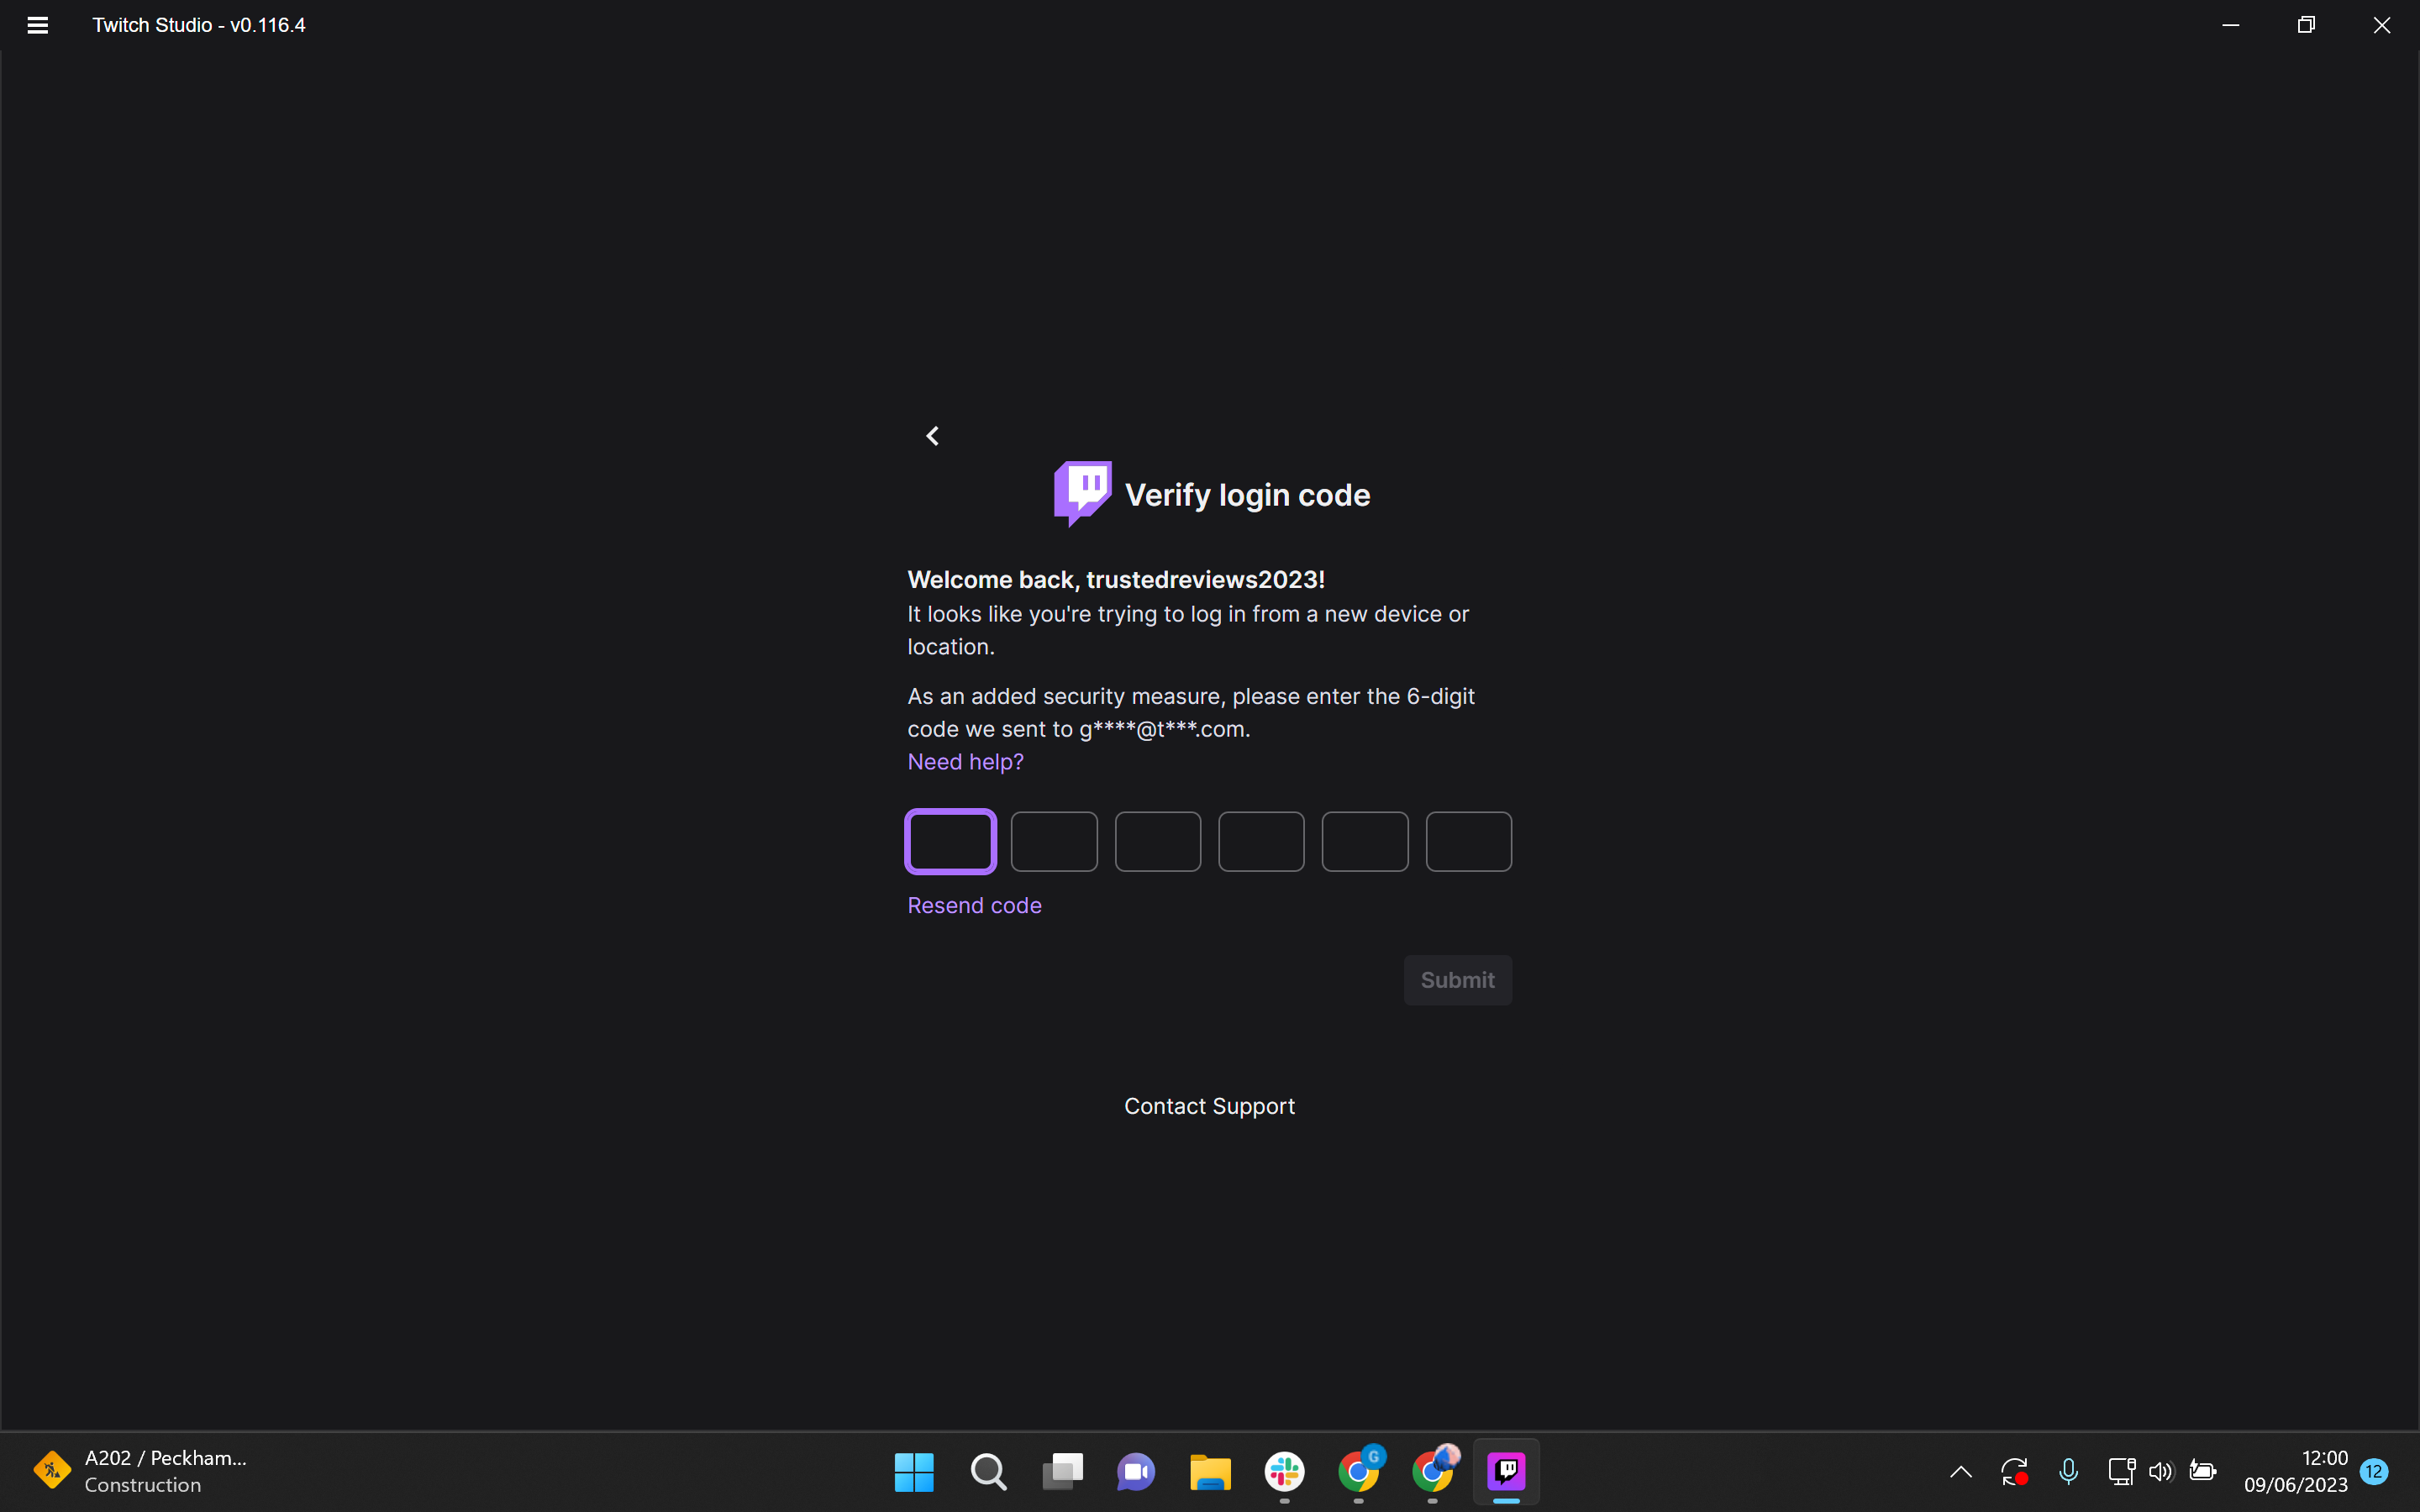Select the second code digit box

(1054, 842)
